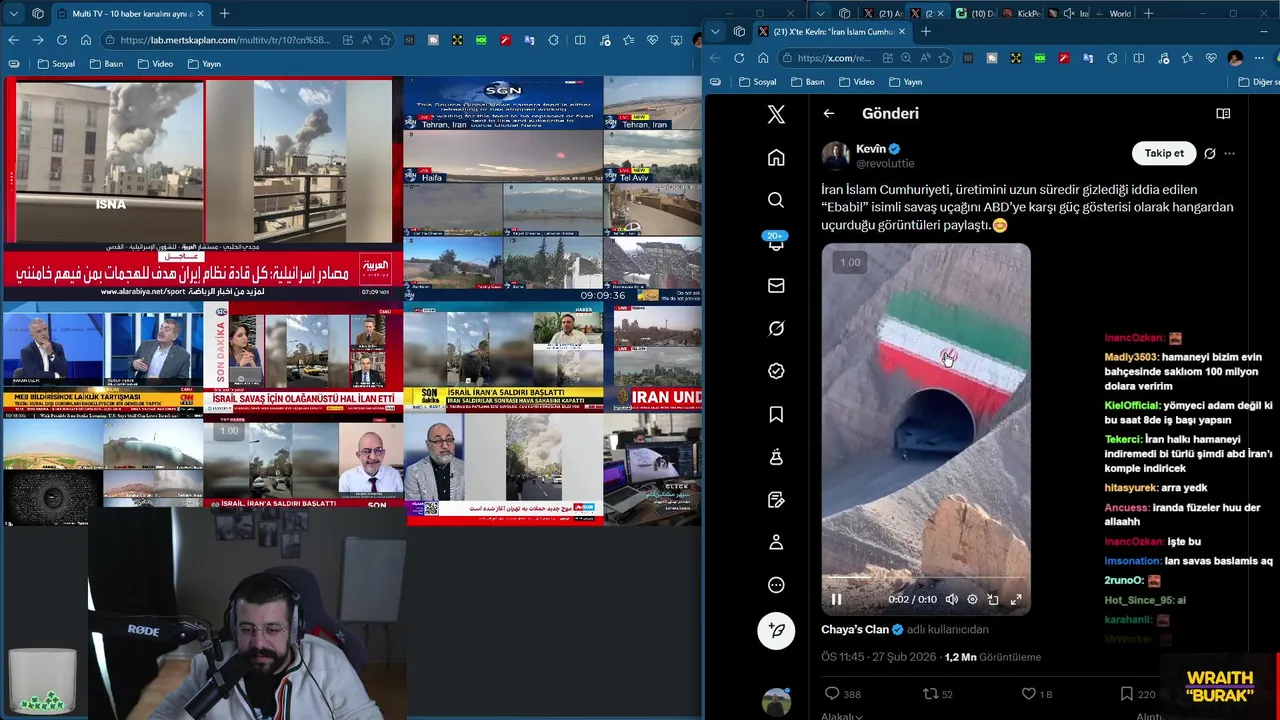Viewport: 1280px width, 720px height.
Task: Open Yayın bookmarks folder in X window
Action: pyautogui.click(x=905, y=82)
